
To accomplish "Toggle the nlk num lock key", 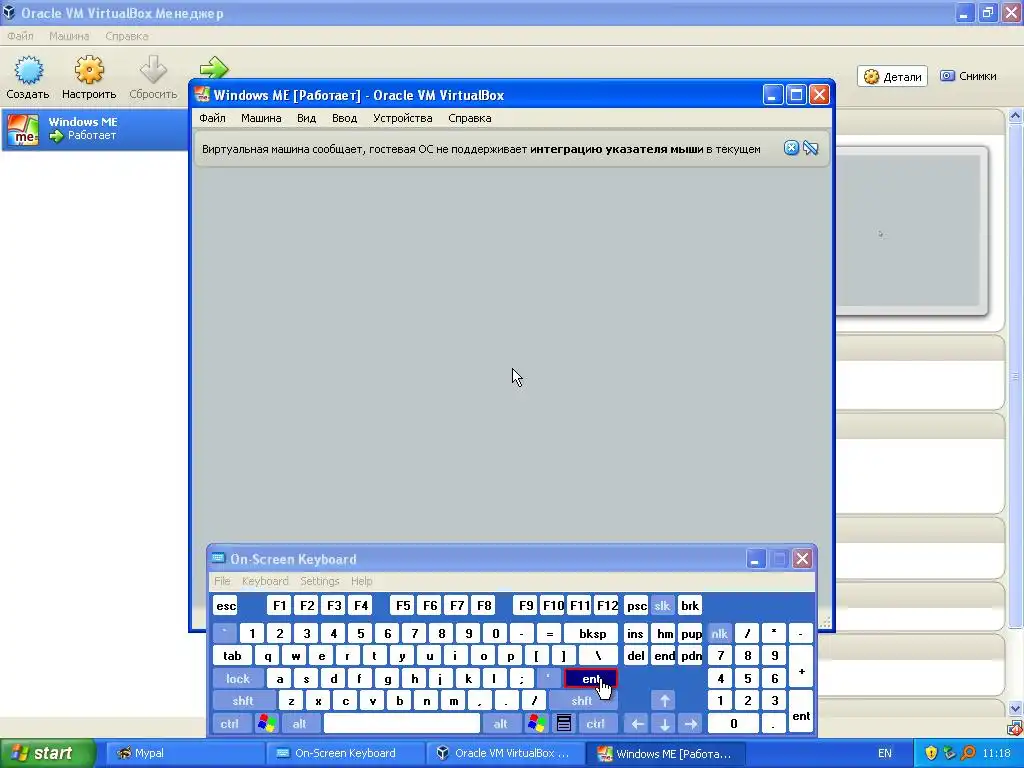I will click(x=719, y=633).
